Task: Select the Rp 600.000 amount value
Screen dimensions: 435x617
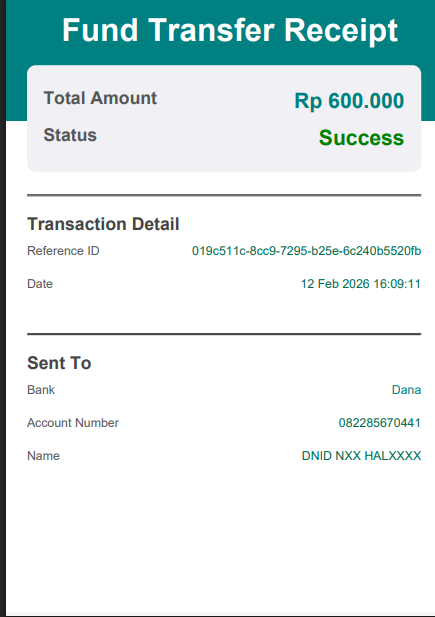Action: (349, 101)
